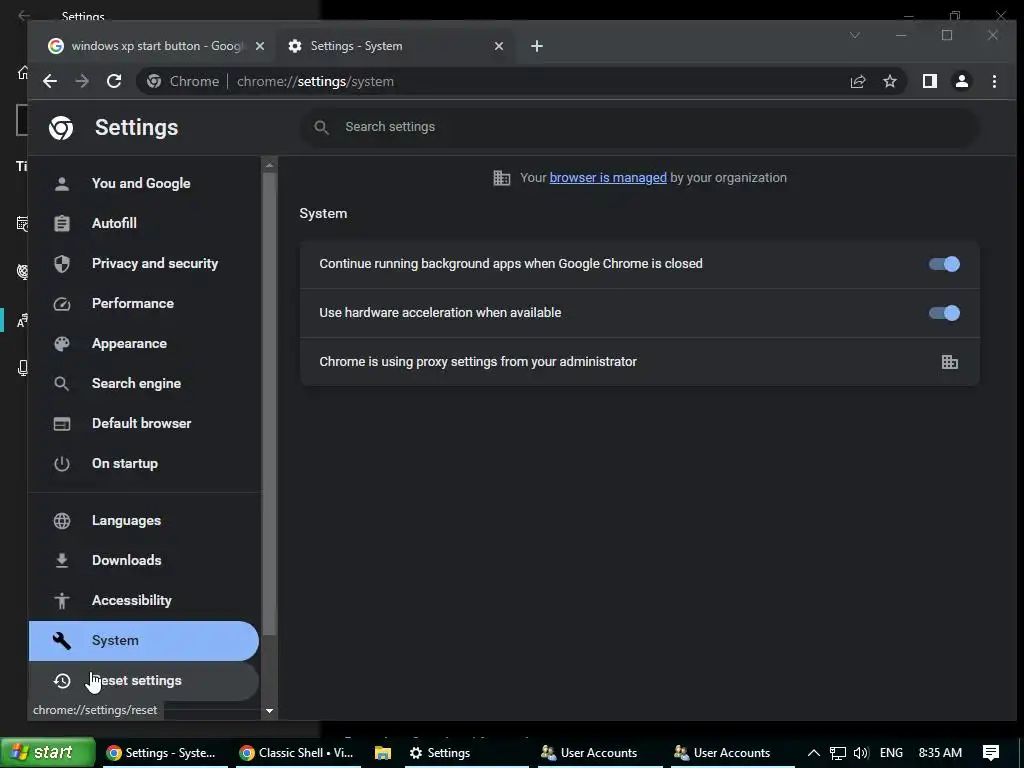This screenshot has width=1024, height=768.
Task: Go to Search engine settings
Action: point(144,383)
